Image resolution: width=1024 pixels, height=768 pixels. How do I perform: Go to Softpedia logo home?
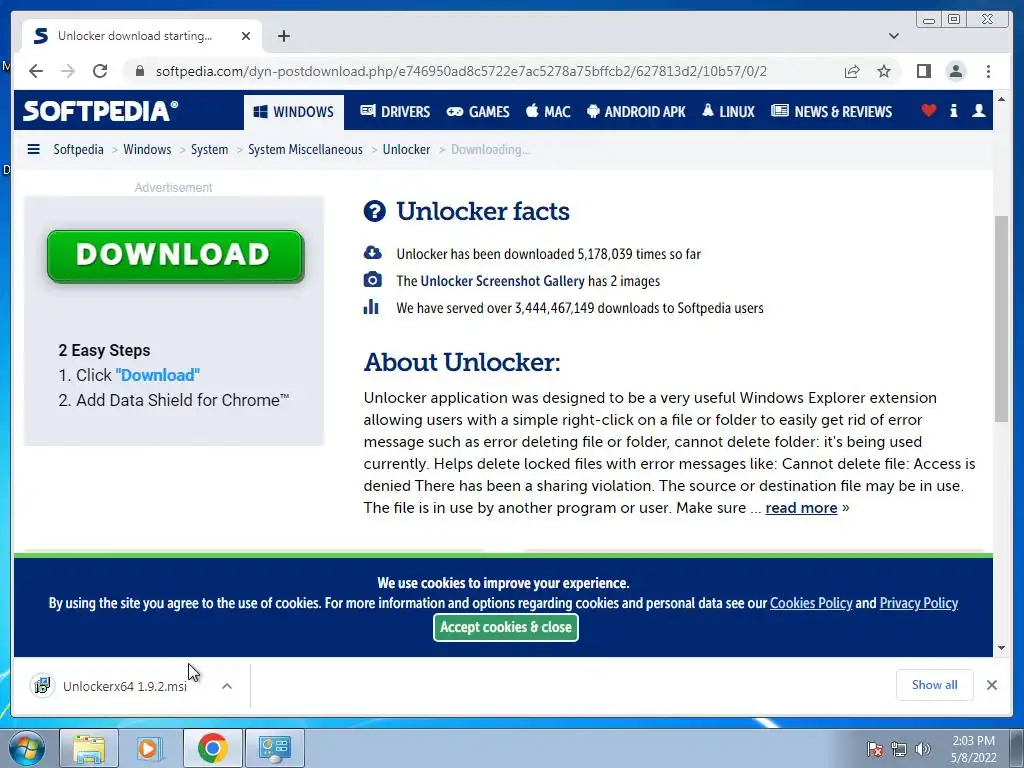coord(100,111)
